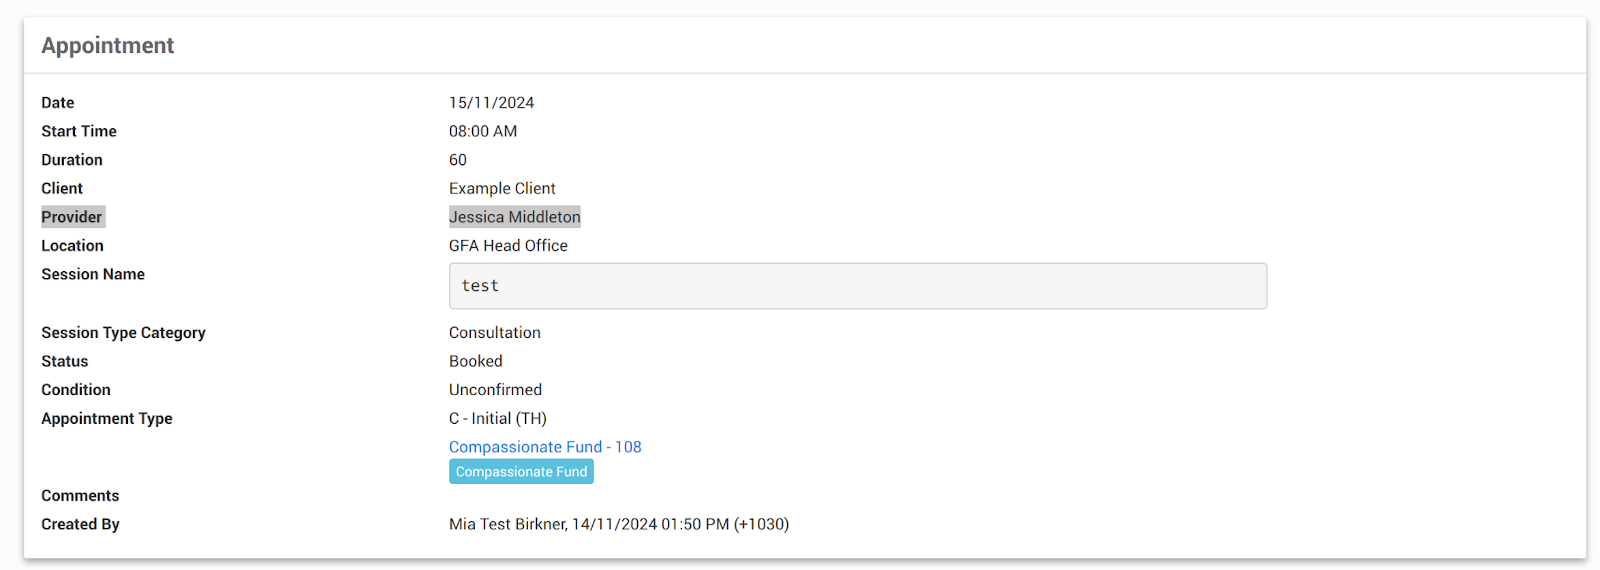Click the Duration value 60
1600x570 pixels.
(457, 160)
